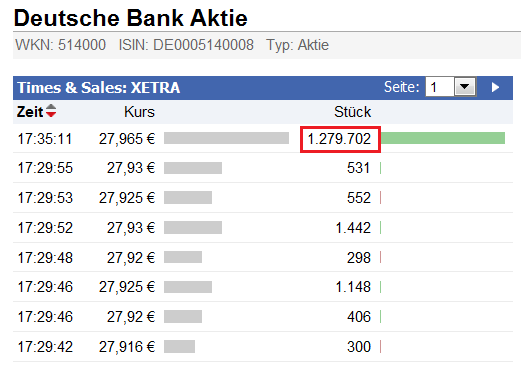The width and height of the screenshot is (521, 367).
Task: Click the Zeit column header
Action: 30,112
